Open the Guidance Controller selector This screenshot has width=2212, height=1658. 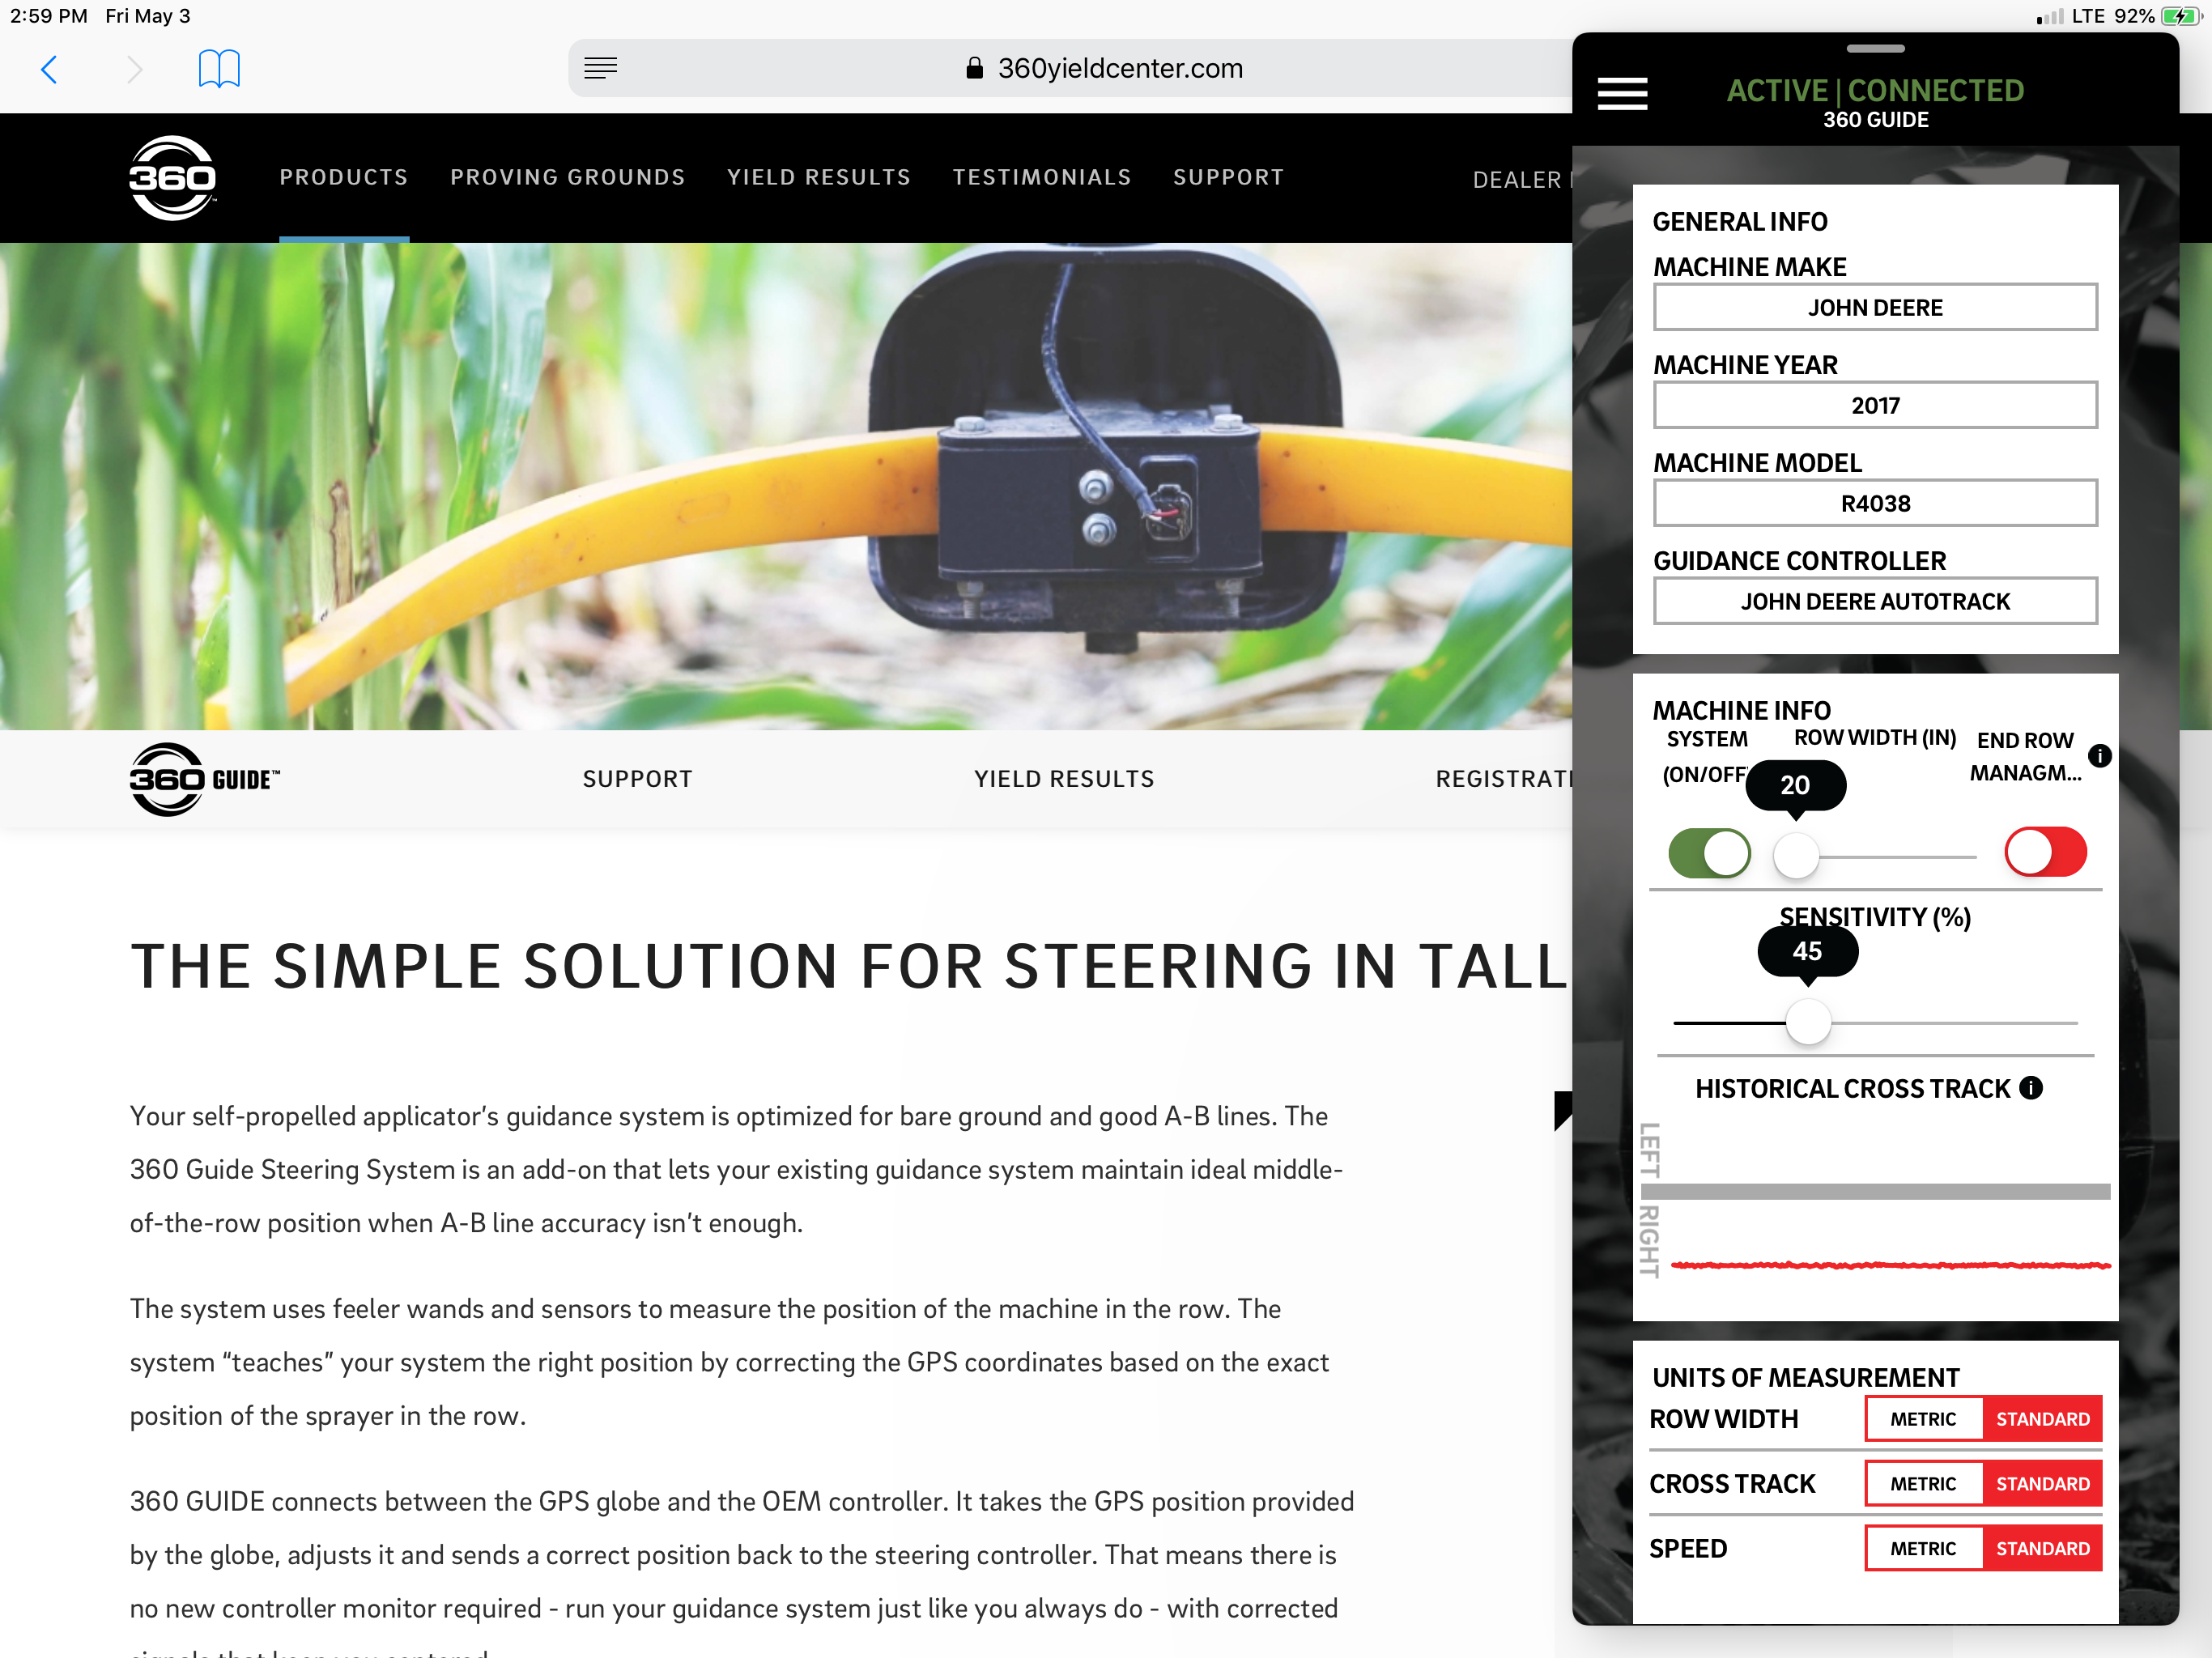(1875, 601)
